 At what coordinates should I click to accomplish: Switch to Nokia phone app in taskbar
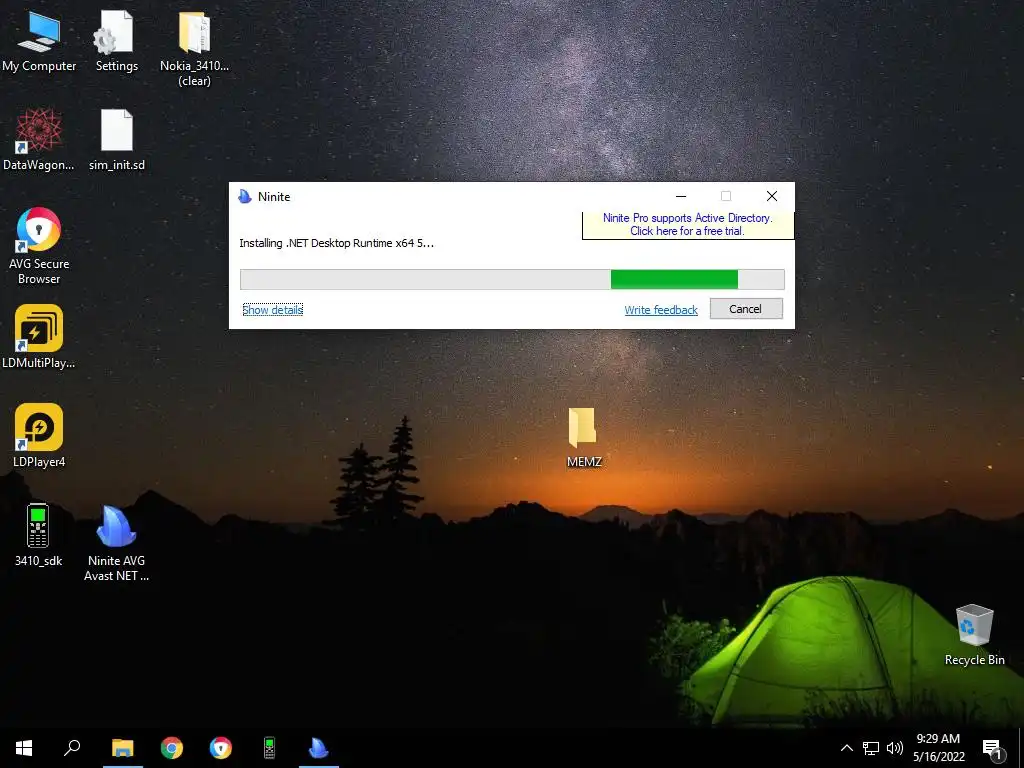[269, 748]
